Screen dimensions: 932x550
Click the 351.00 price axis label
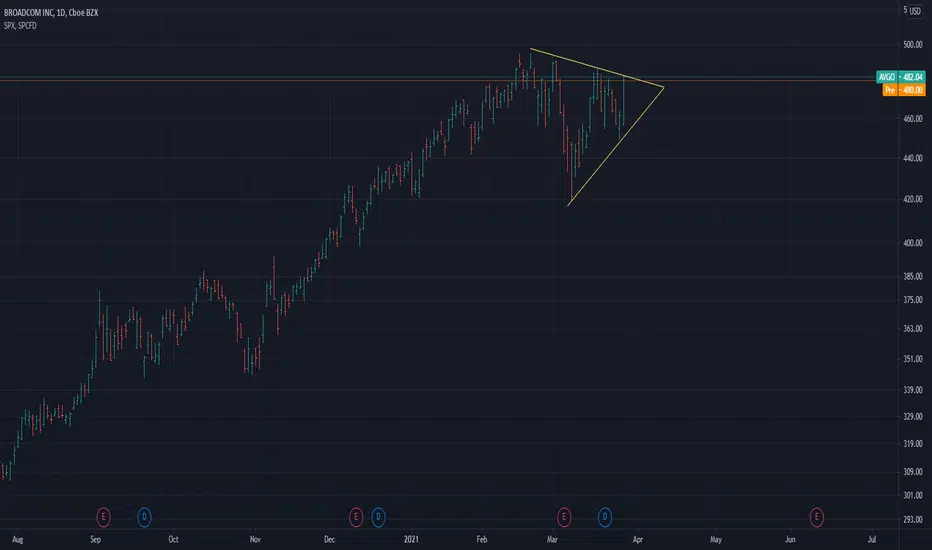(x=912, y=359)
